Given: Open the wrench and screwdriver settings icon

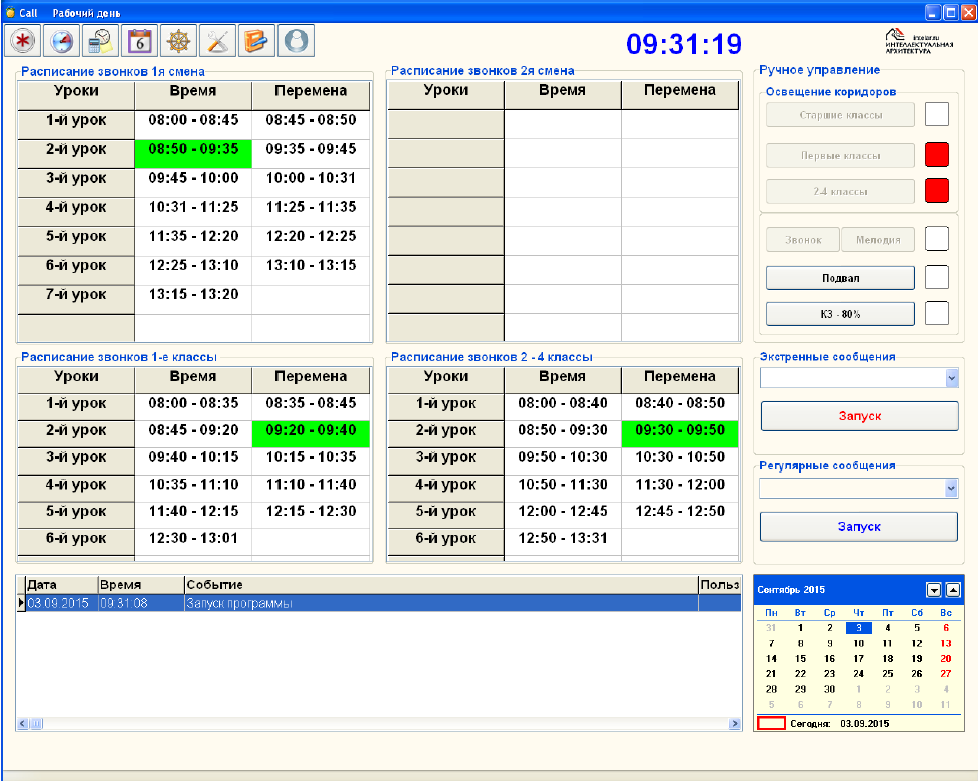Looking at the screenshot, I should (x=218, y=41).
